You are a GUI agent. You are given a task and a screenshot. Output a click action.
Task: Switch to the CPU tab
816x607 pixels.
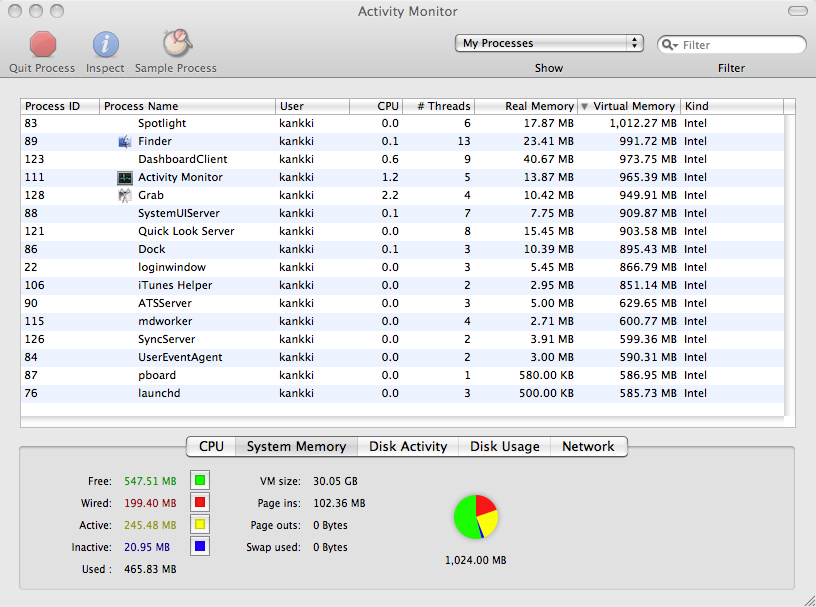[211, 447]
